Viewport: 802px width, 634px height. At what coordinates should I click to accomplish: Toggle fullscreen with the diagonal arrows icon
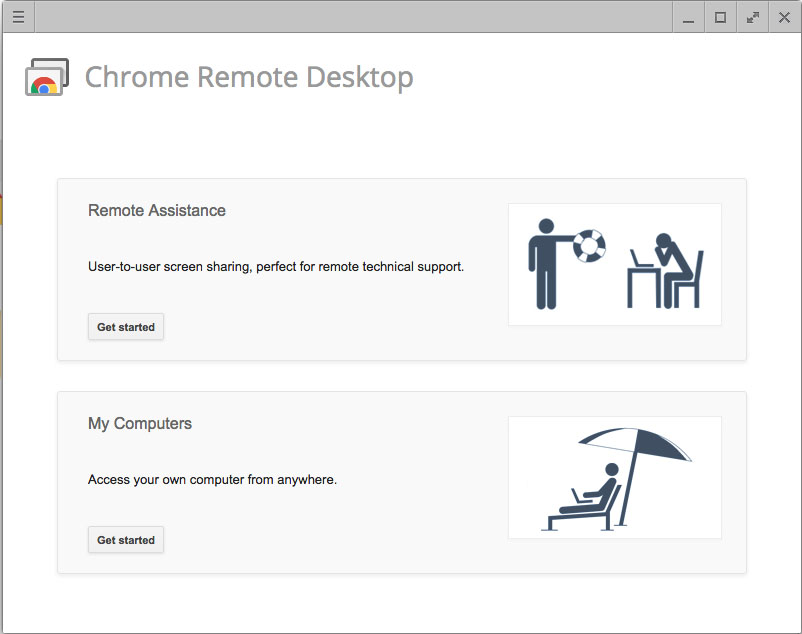tap(752, 17)
